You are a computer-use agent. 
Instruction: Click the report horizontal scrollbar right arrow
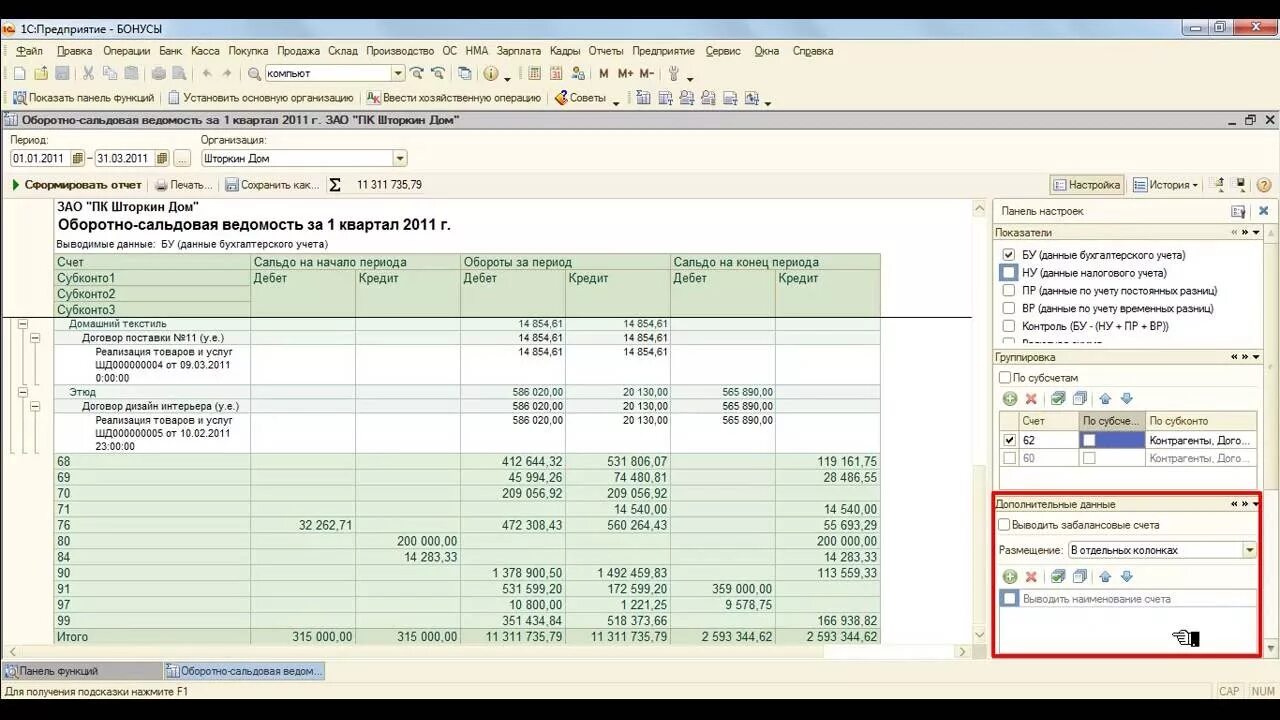click(x=963, y=651)
